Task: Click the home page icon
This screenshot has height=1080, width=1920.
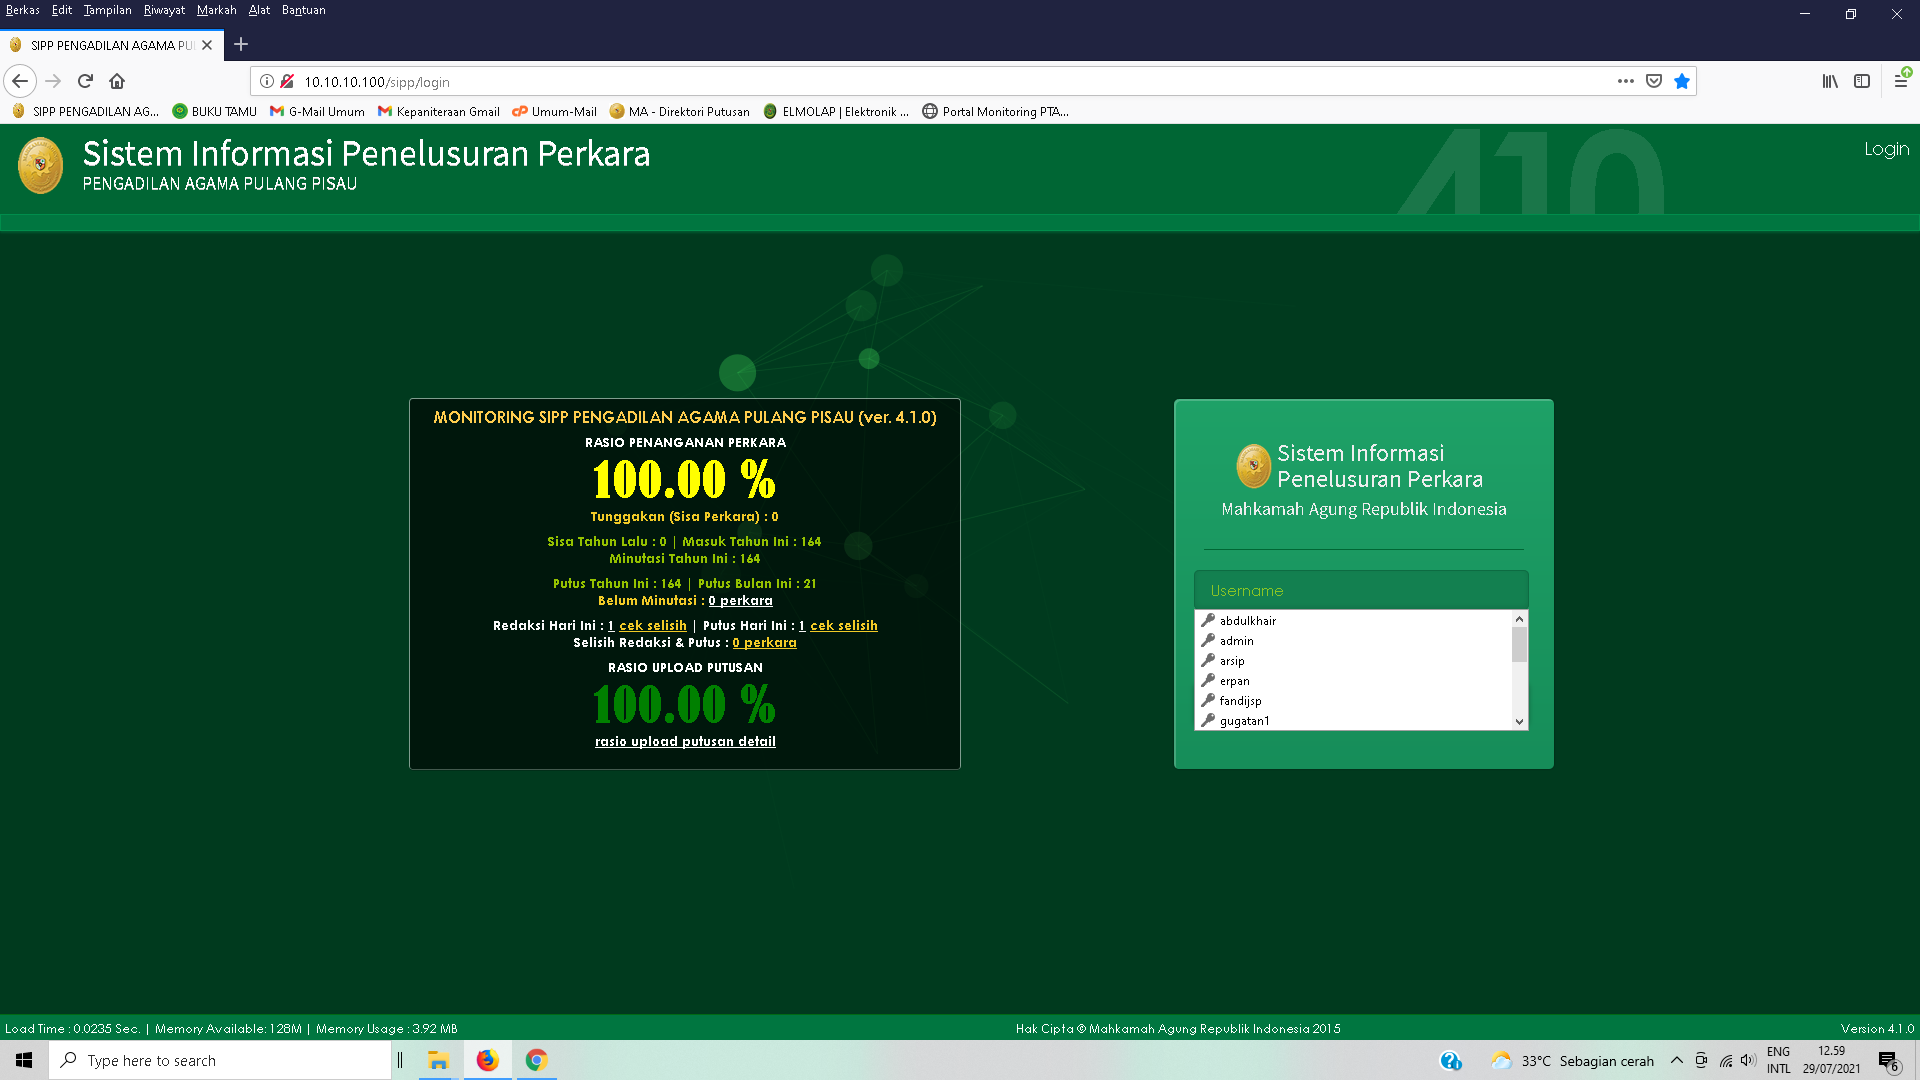Action: [117, 81]
